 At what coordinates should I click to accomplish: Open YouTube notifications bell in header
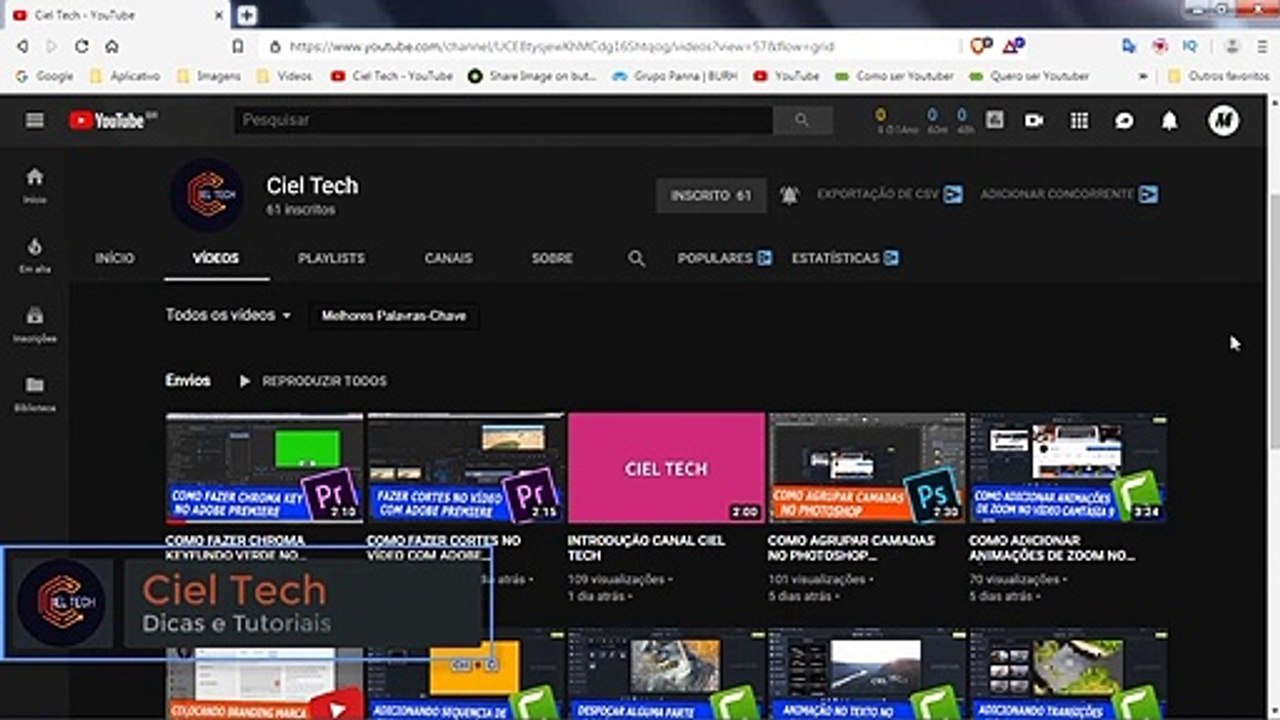point(1169,120)
